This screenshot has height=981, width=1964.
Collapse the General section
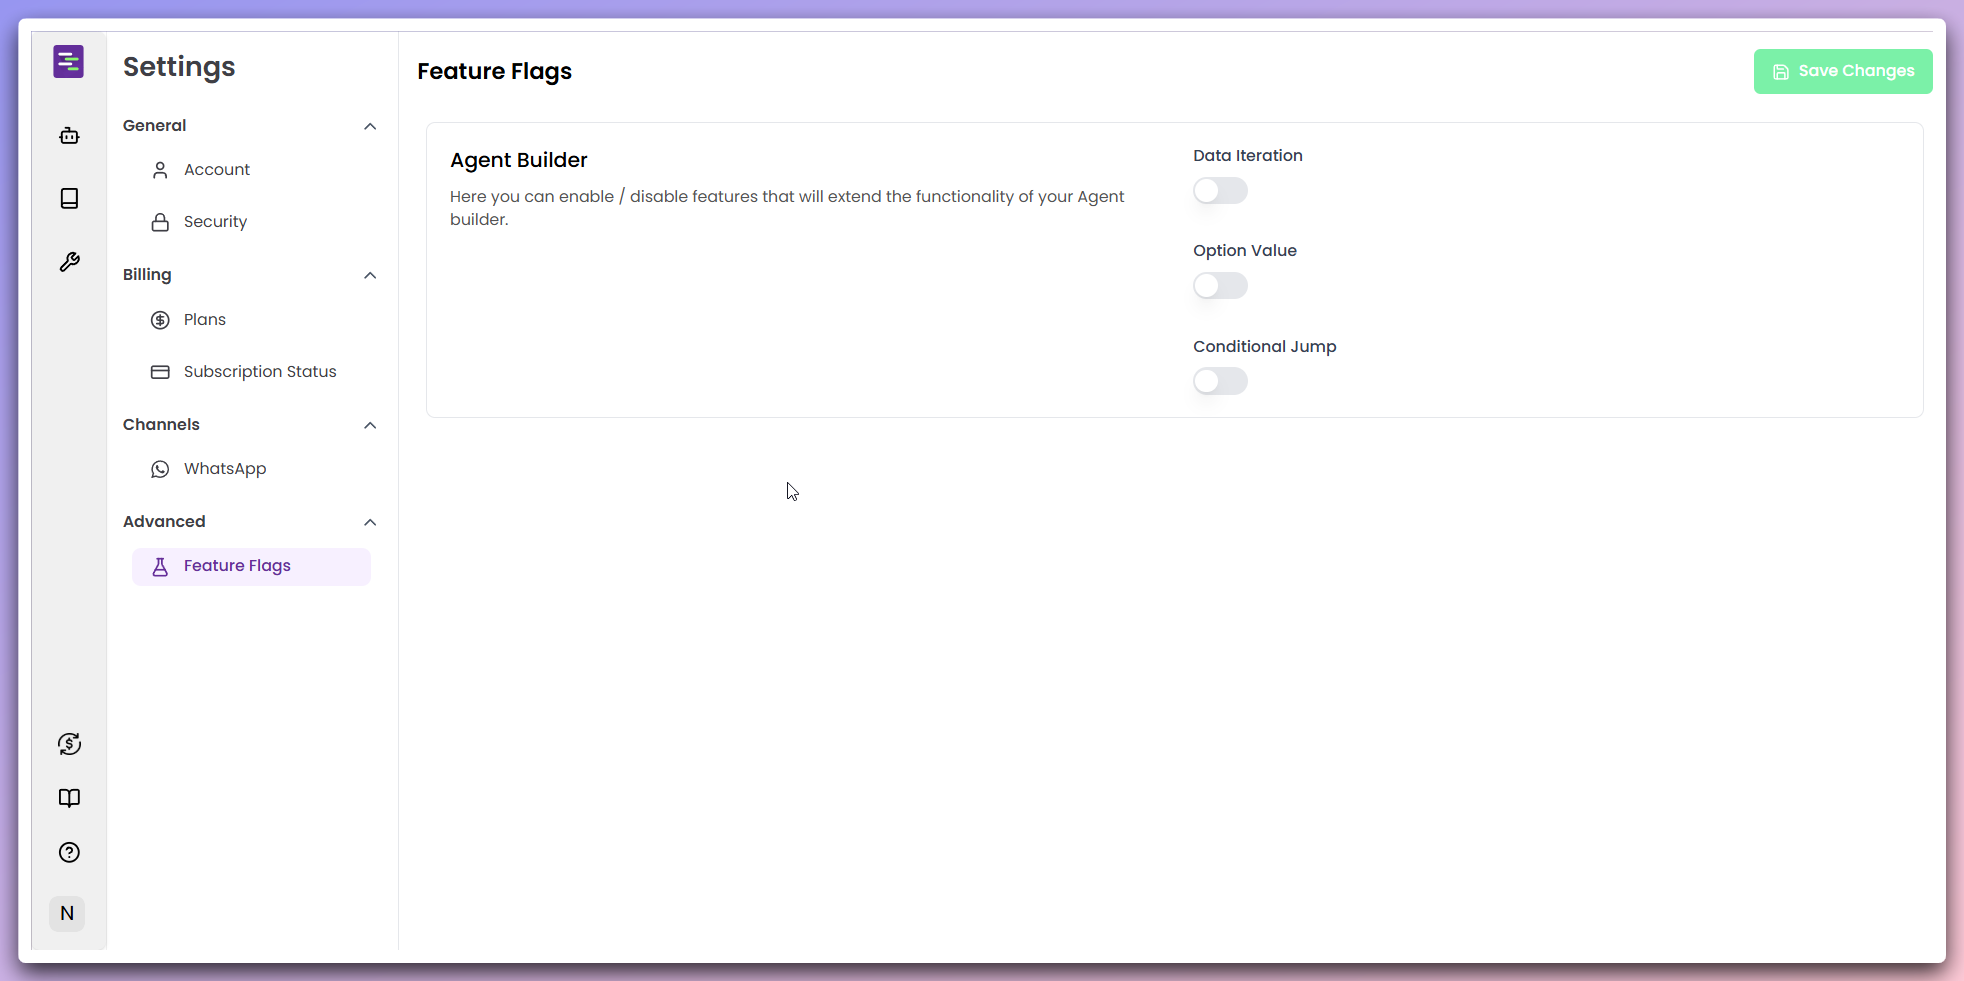tap(369, 126)
